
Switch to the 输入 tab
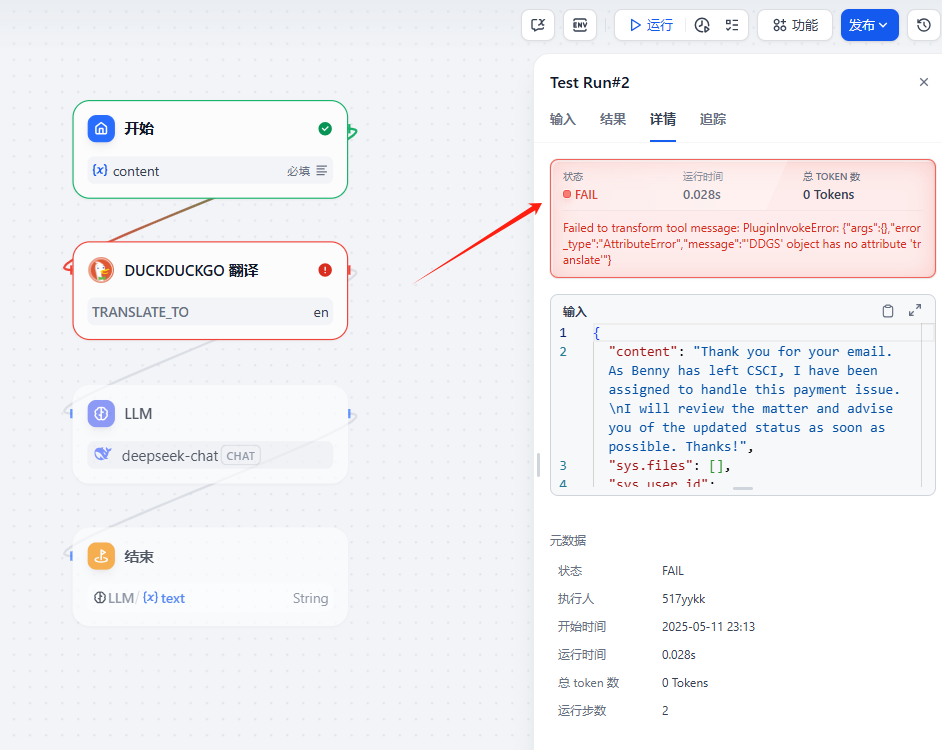click(563, 119)
